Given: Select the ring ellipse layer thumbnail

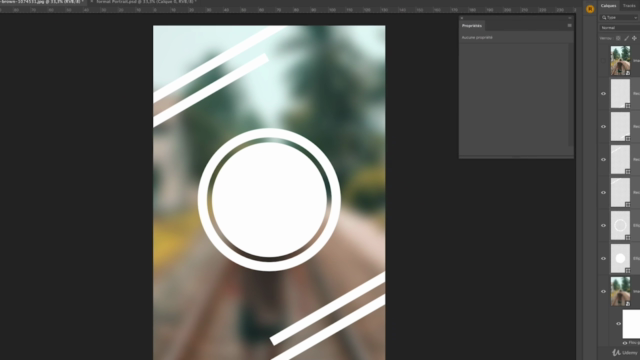Looking at the screenshot, I should pyautogui.click(x=620, y=225).
